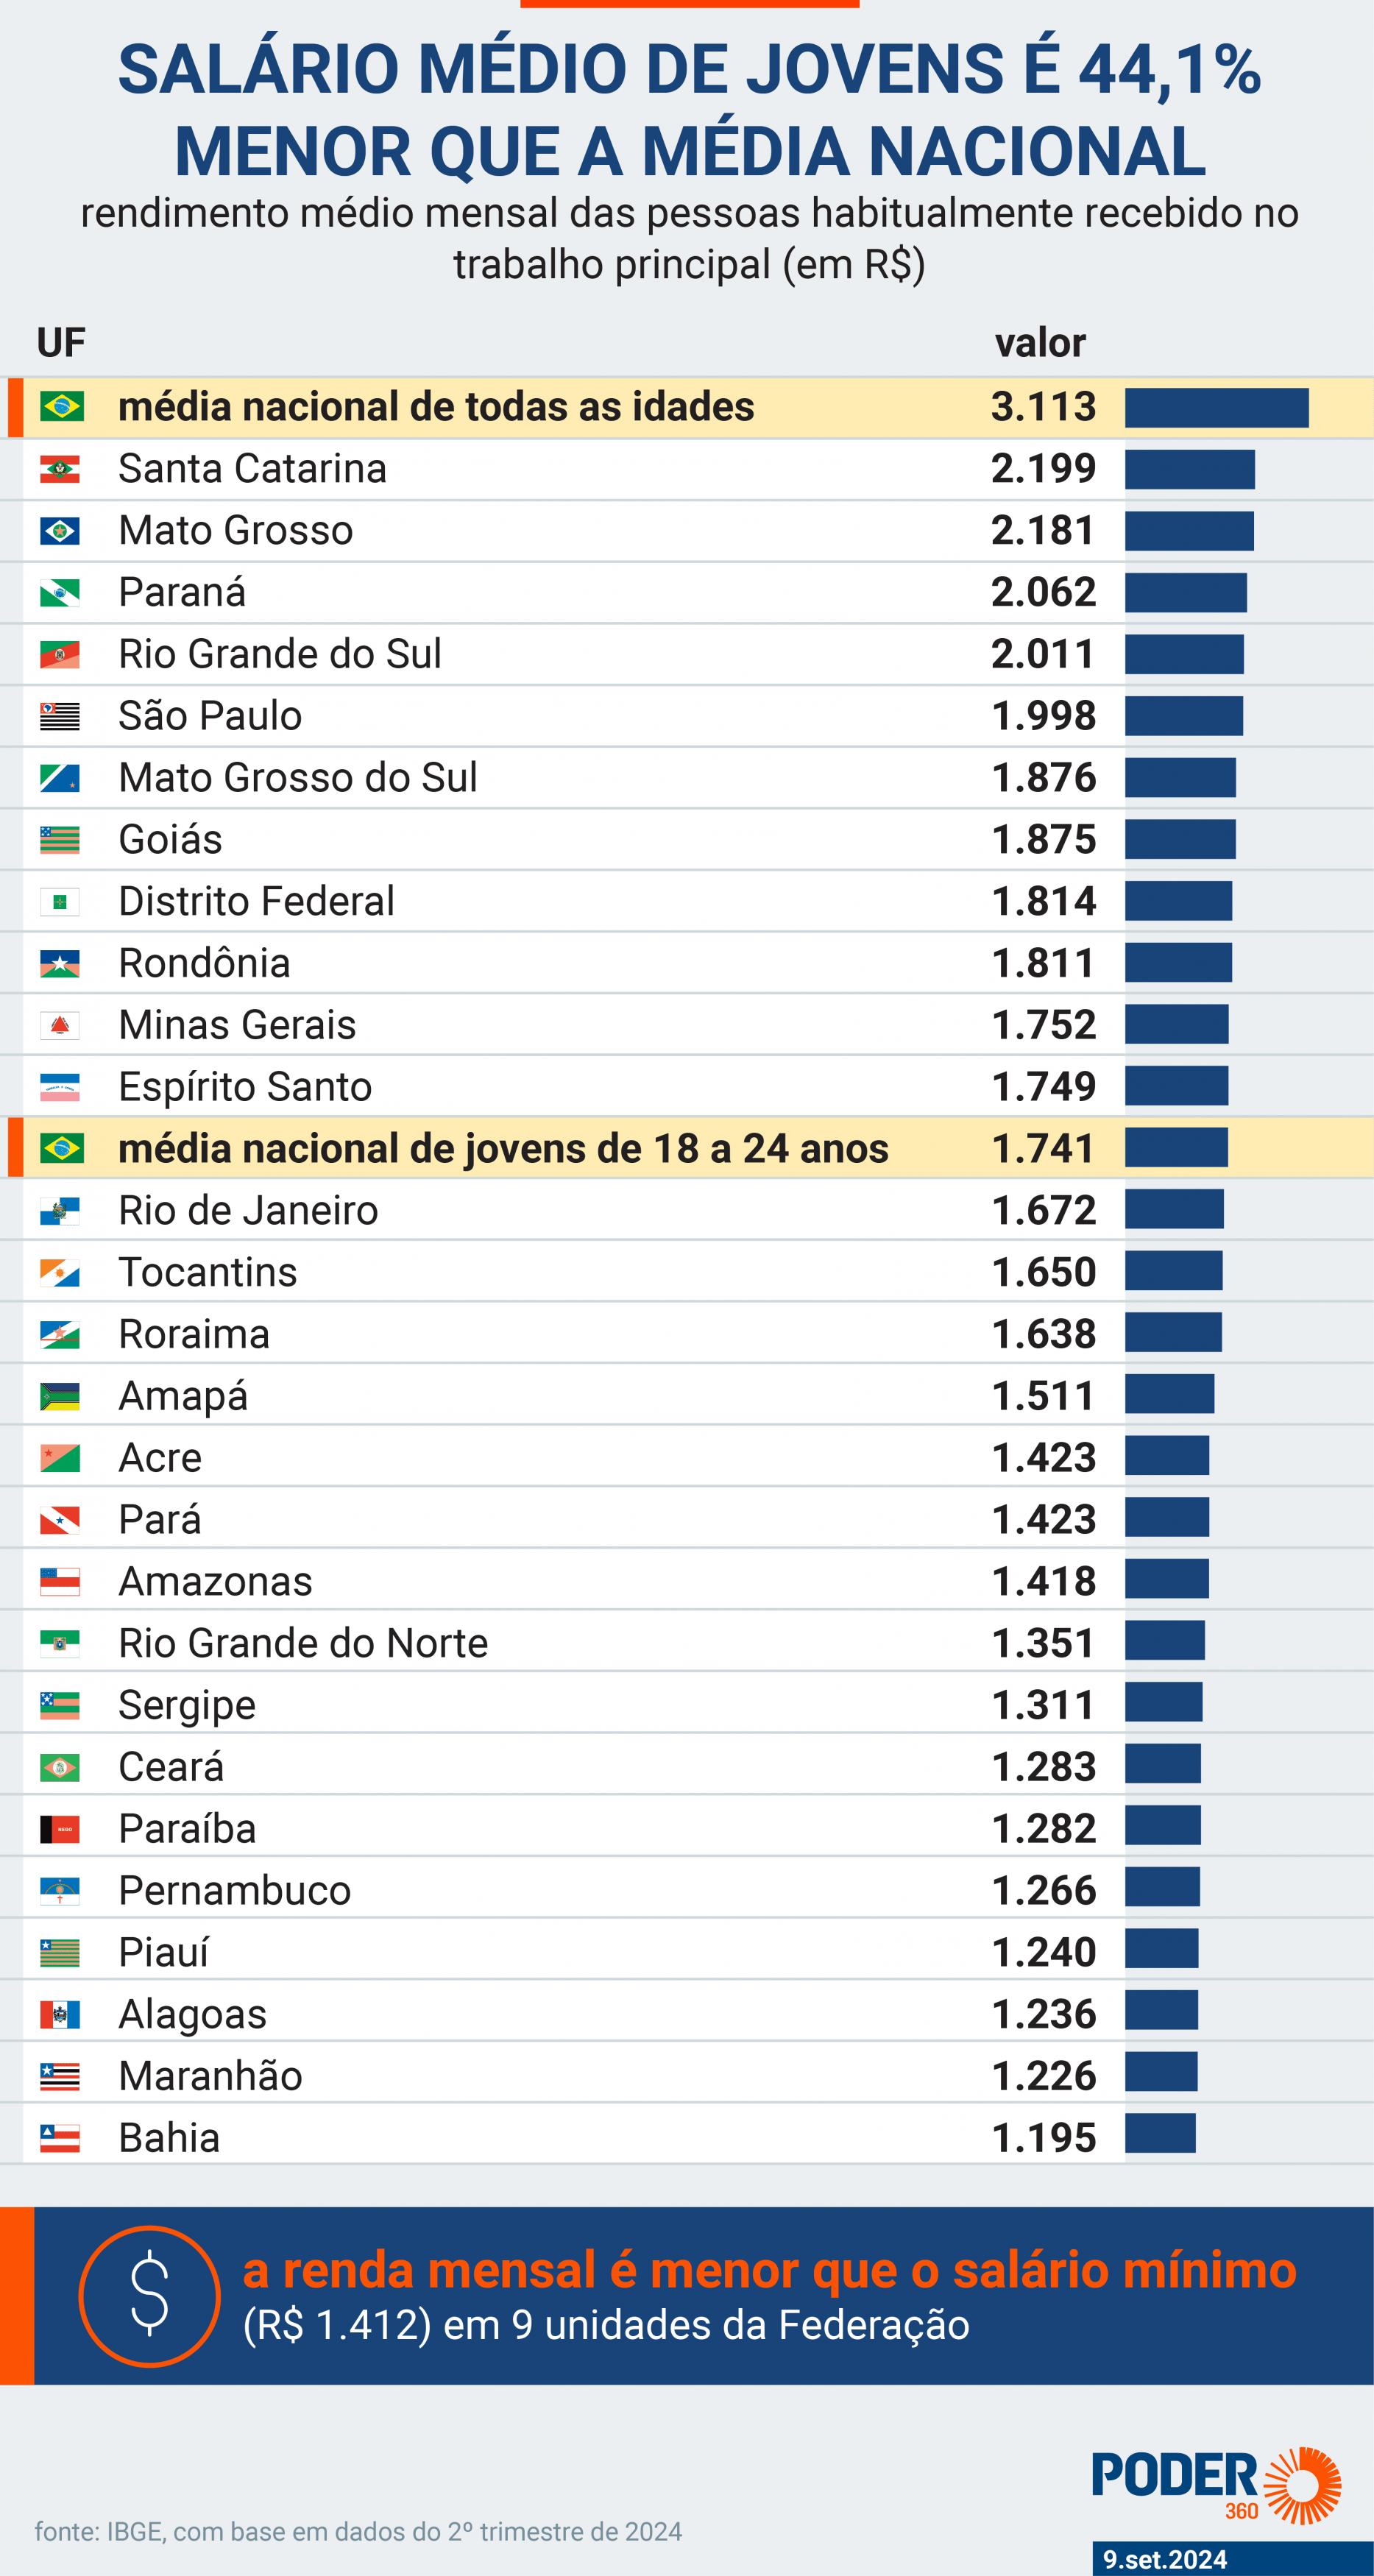The height and width of the screenshot is (2576, 1374).
Task: Click the Poder360 logo
Action: [x=1216, y=2485]
